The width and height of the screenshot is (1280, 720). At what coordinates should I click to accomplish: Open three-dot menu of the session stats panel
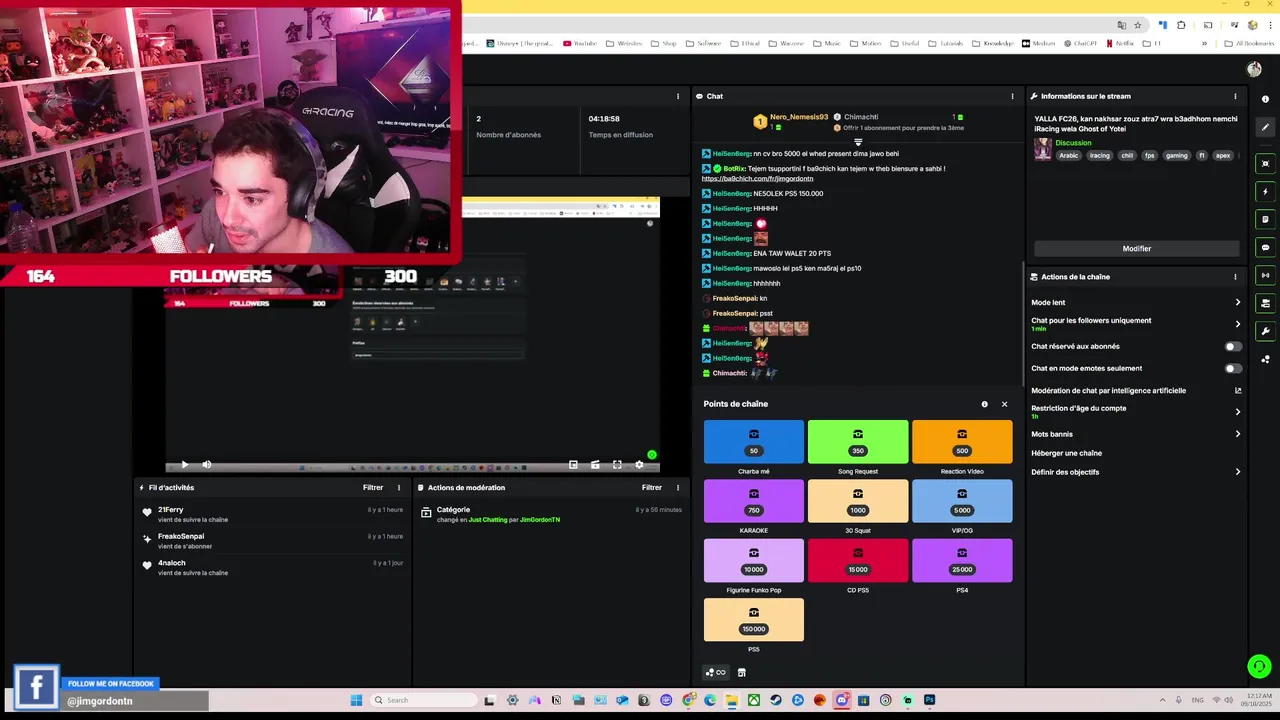pyautogui.click(x=678, y=96)
